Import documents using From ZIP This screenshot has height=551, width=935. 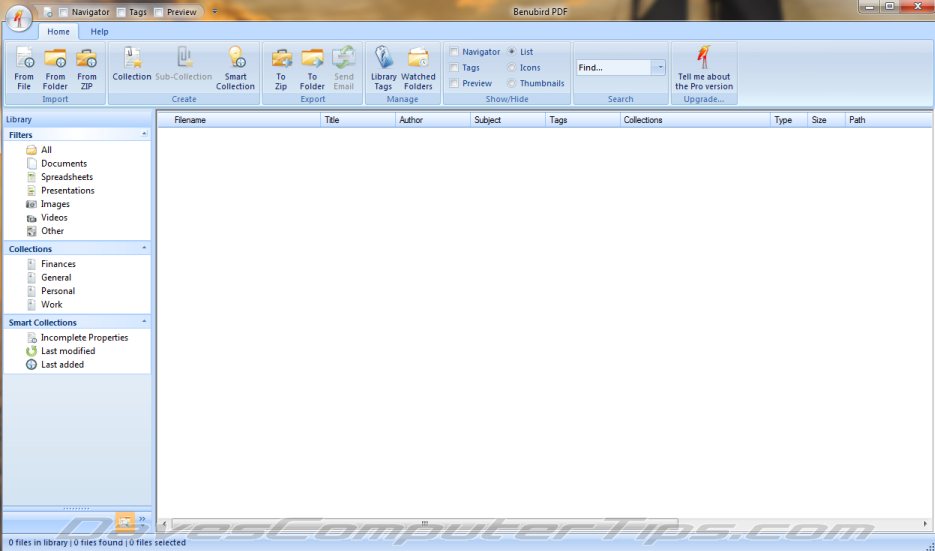coord(86,68)
